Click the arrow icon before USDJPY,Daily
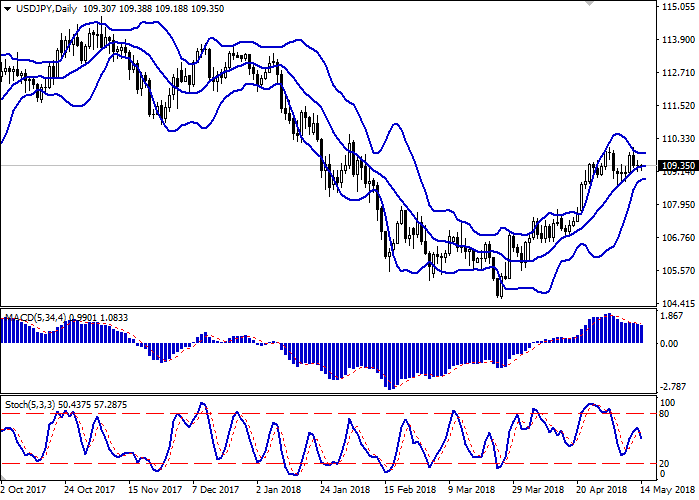This screenshot has width=699, height=500. pos(7,7)
